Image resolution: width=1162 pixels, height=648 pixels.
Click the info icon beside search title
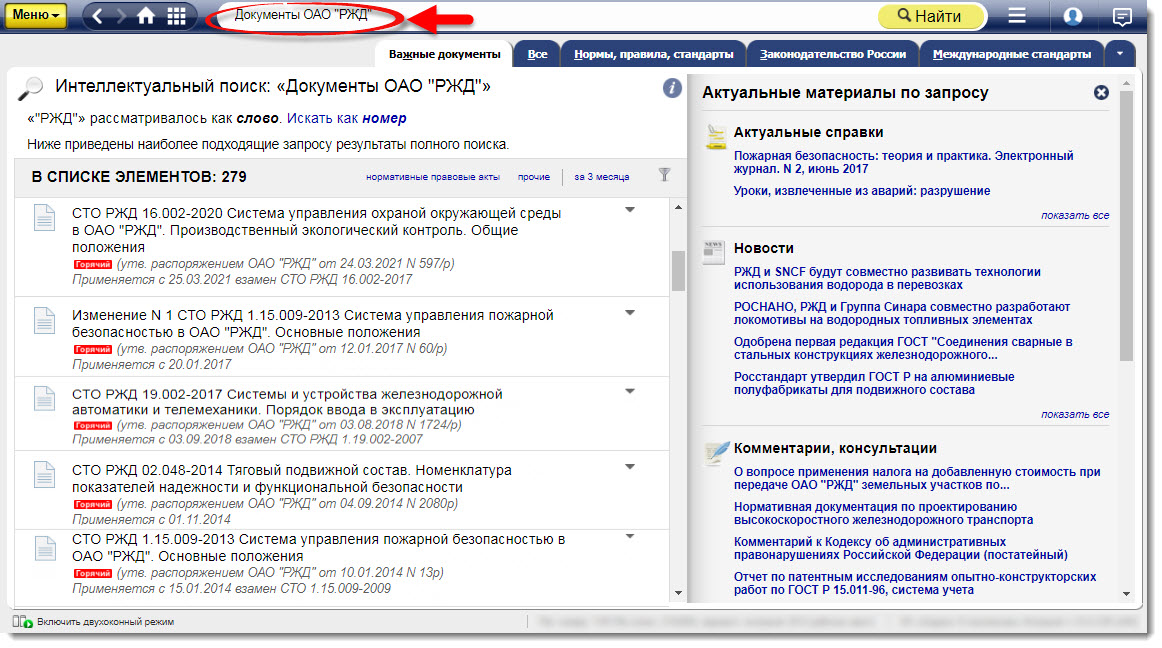click(x=672, y=88)
